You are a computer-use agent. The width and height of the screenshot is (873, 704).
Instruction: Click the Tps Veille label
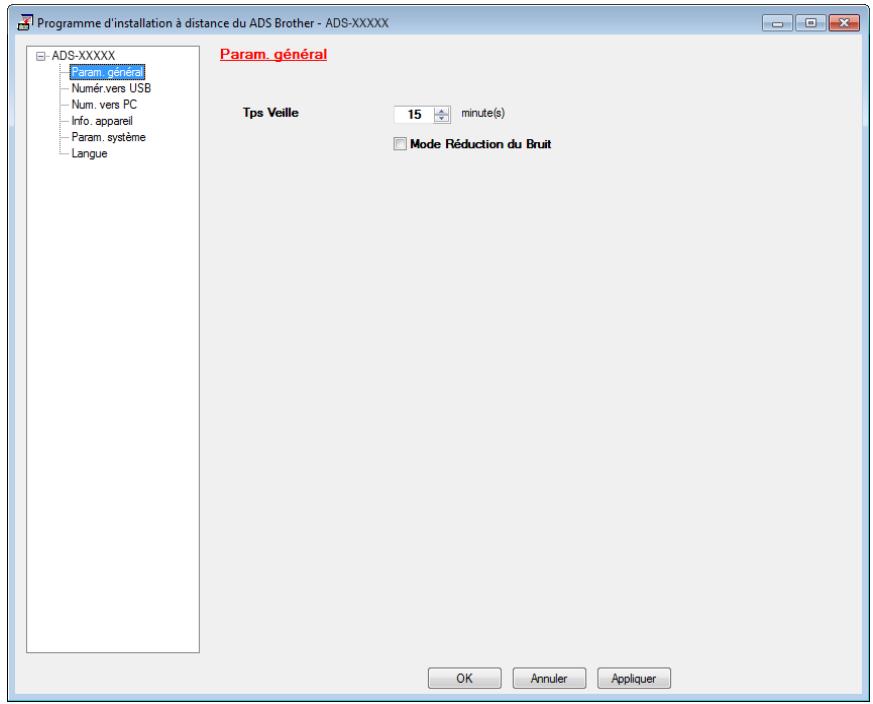[x=271, y=113]
